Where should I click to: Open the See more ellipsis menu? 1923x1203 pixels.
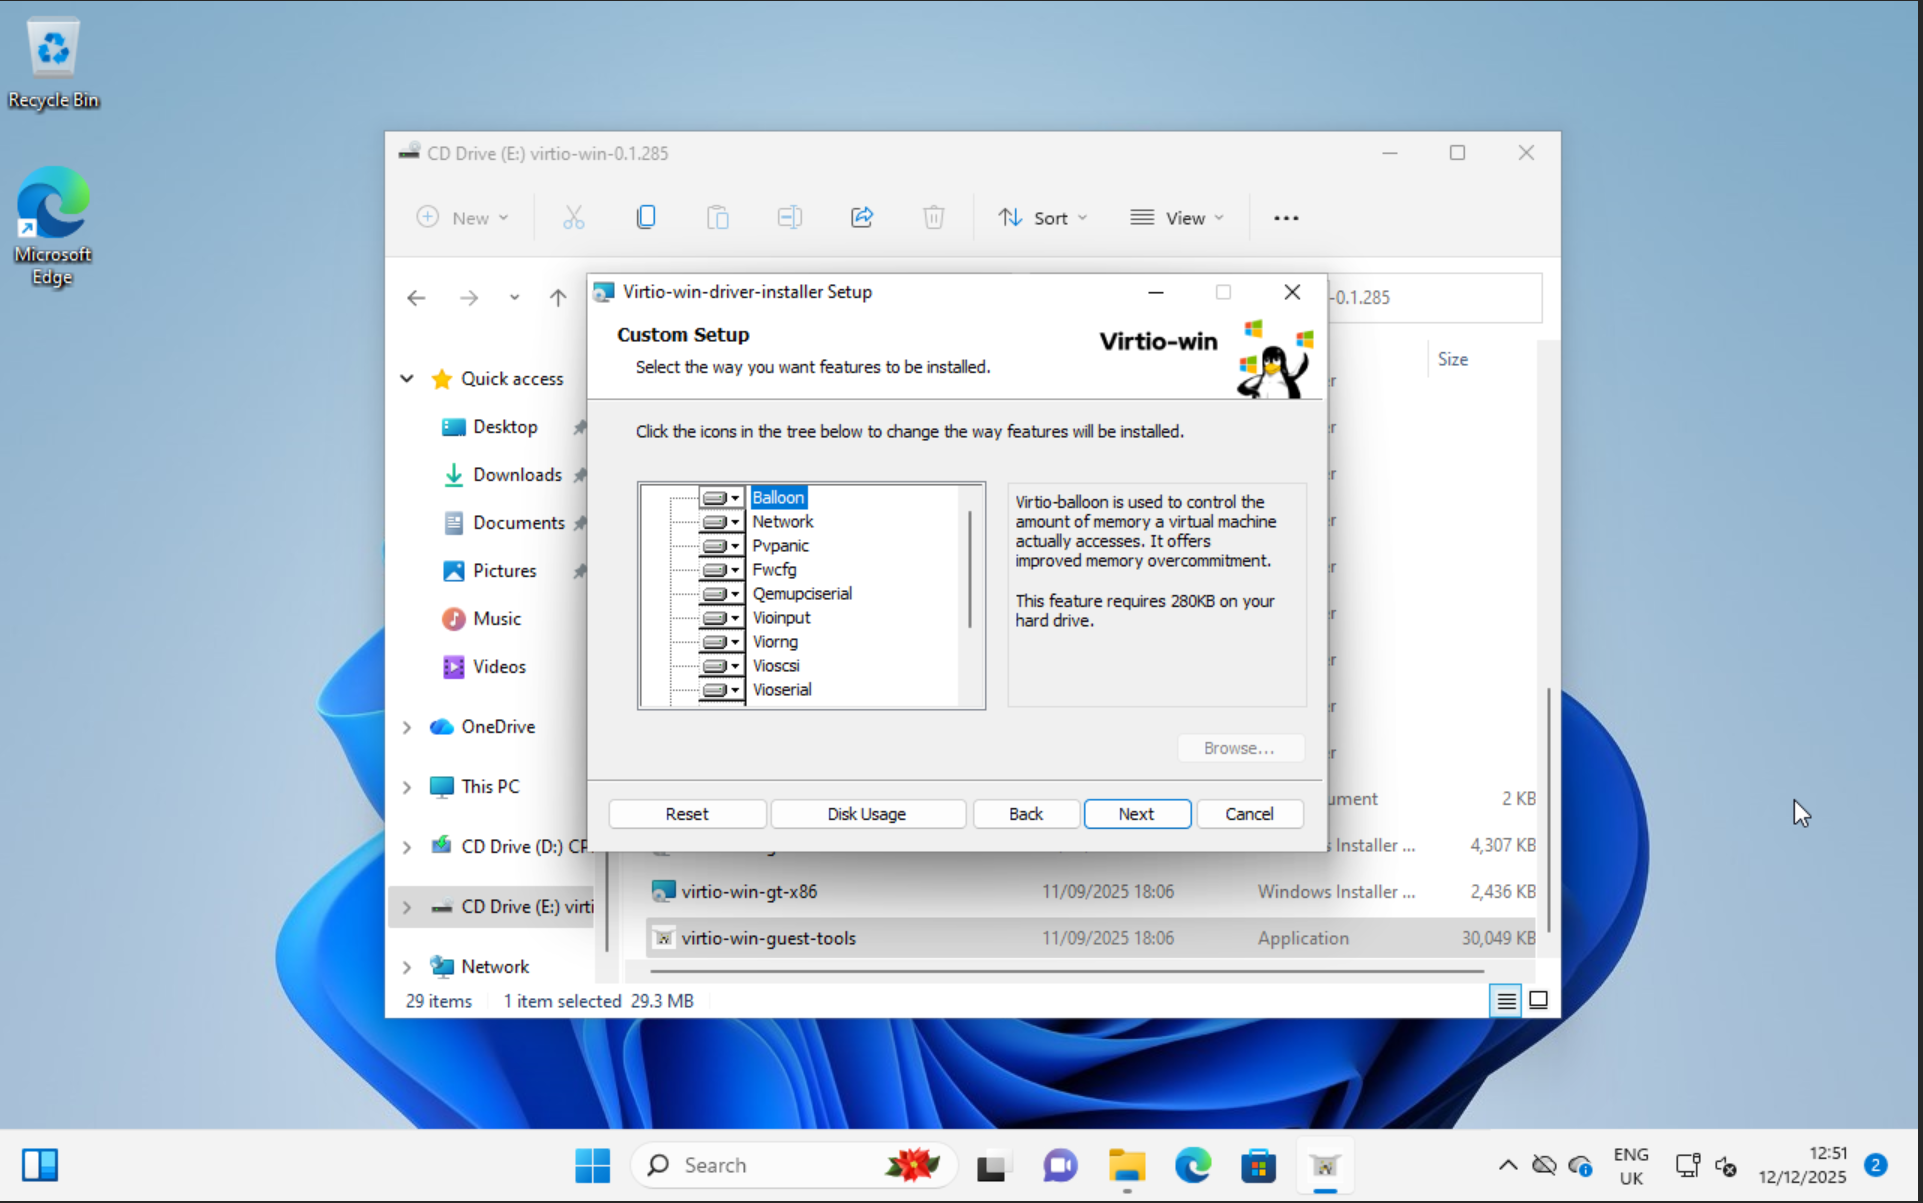1286,217
